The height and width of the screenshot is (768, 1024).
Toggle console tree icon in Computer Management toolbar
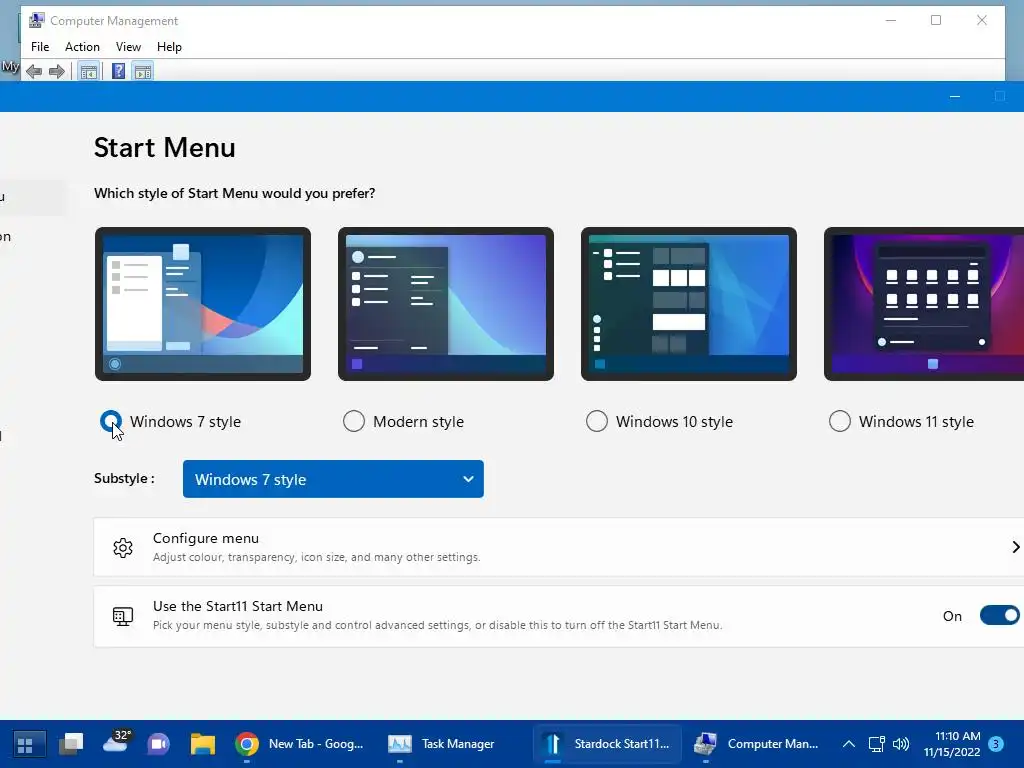(x=89, y=71)
